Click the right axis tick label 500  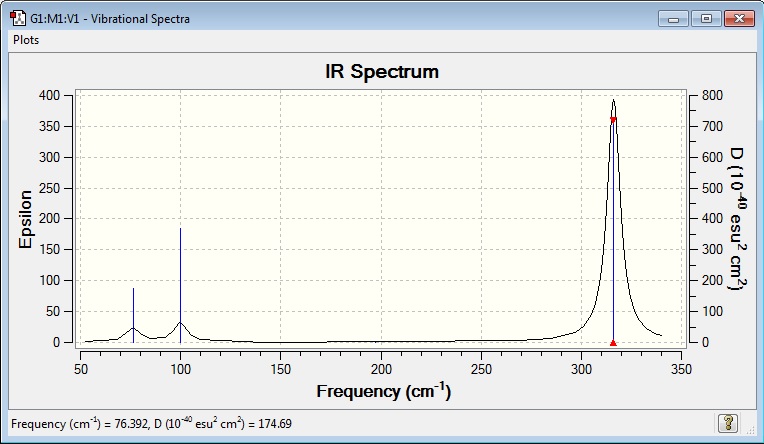[x=712, y=188]
